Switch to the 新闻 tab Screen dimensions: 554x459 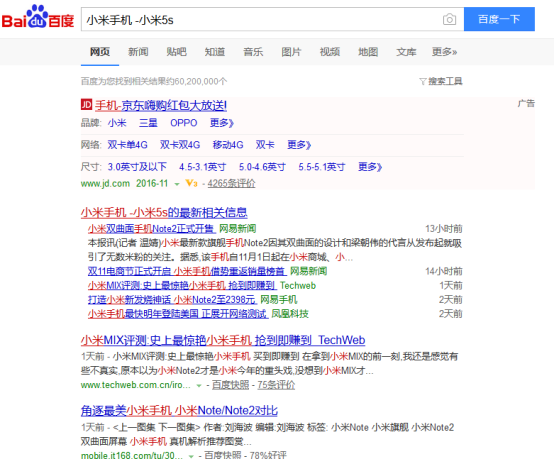point(138,52)
